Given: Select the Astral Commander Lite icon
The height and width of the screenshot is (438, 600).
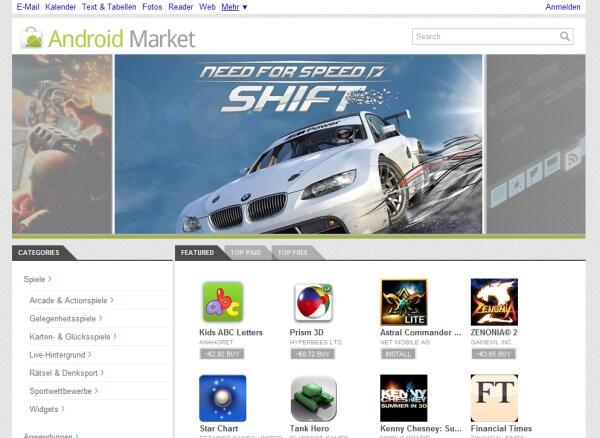Looking at the screenshot, I should point(404,302).
